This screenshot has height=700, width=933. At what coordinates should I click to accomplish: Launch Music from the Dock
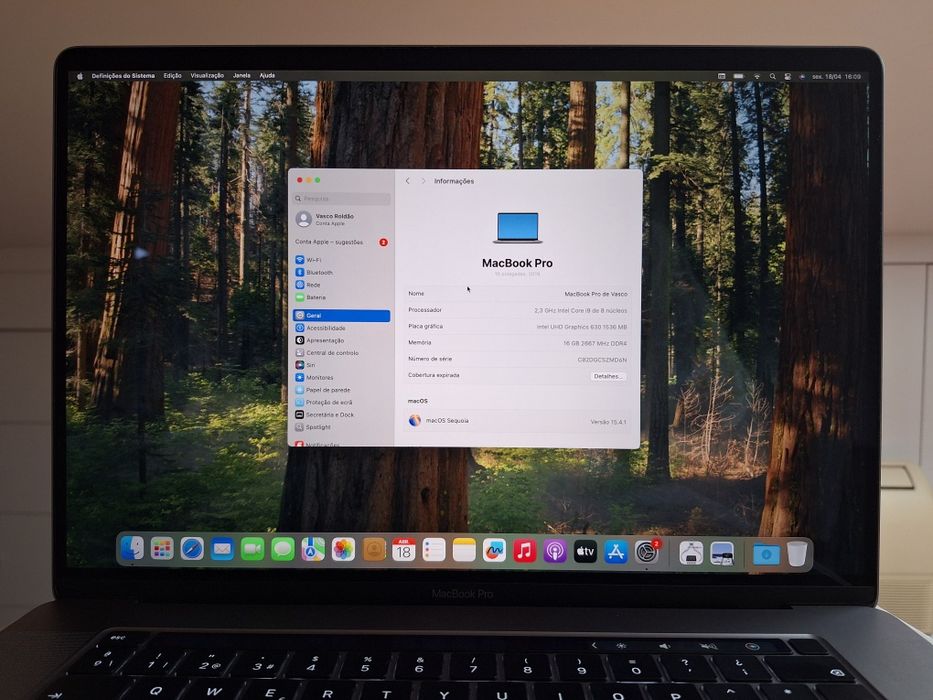[x=525, y=551]
